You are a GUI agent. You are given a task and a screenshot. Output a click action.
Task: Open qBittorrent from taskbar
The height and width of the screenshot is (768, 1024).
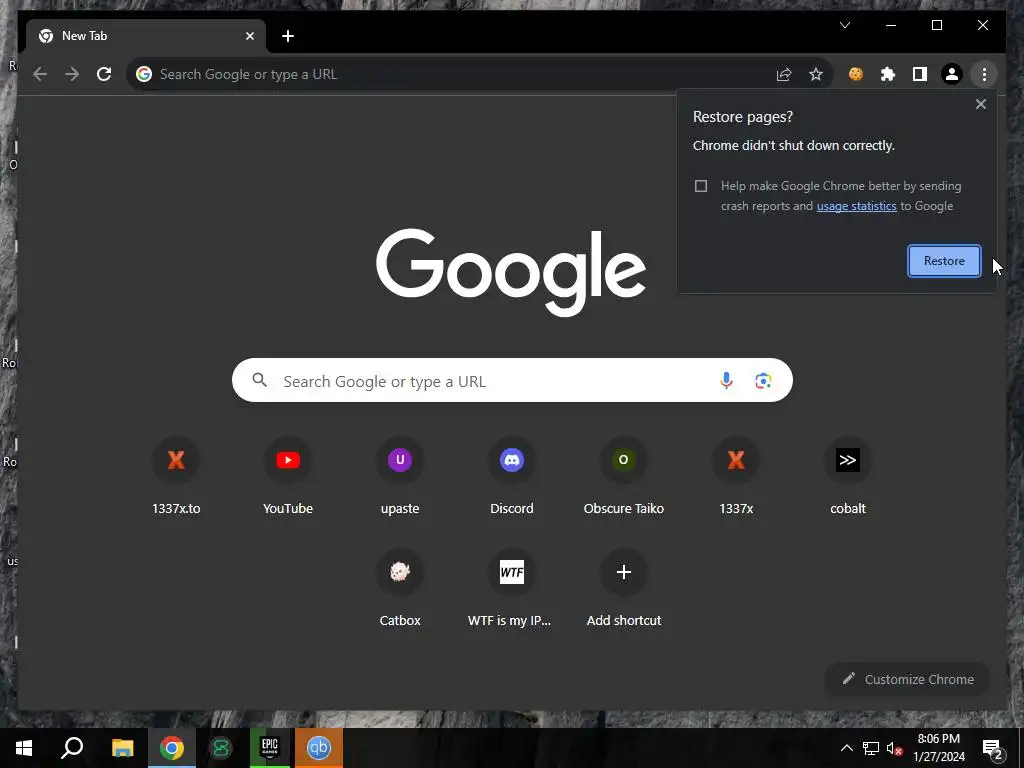point(319,748)
